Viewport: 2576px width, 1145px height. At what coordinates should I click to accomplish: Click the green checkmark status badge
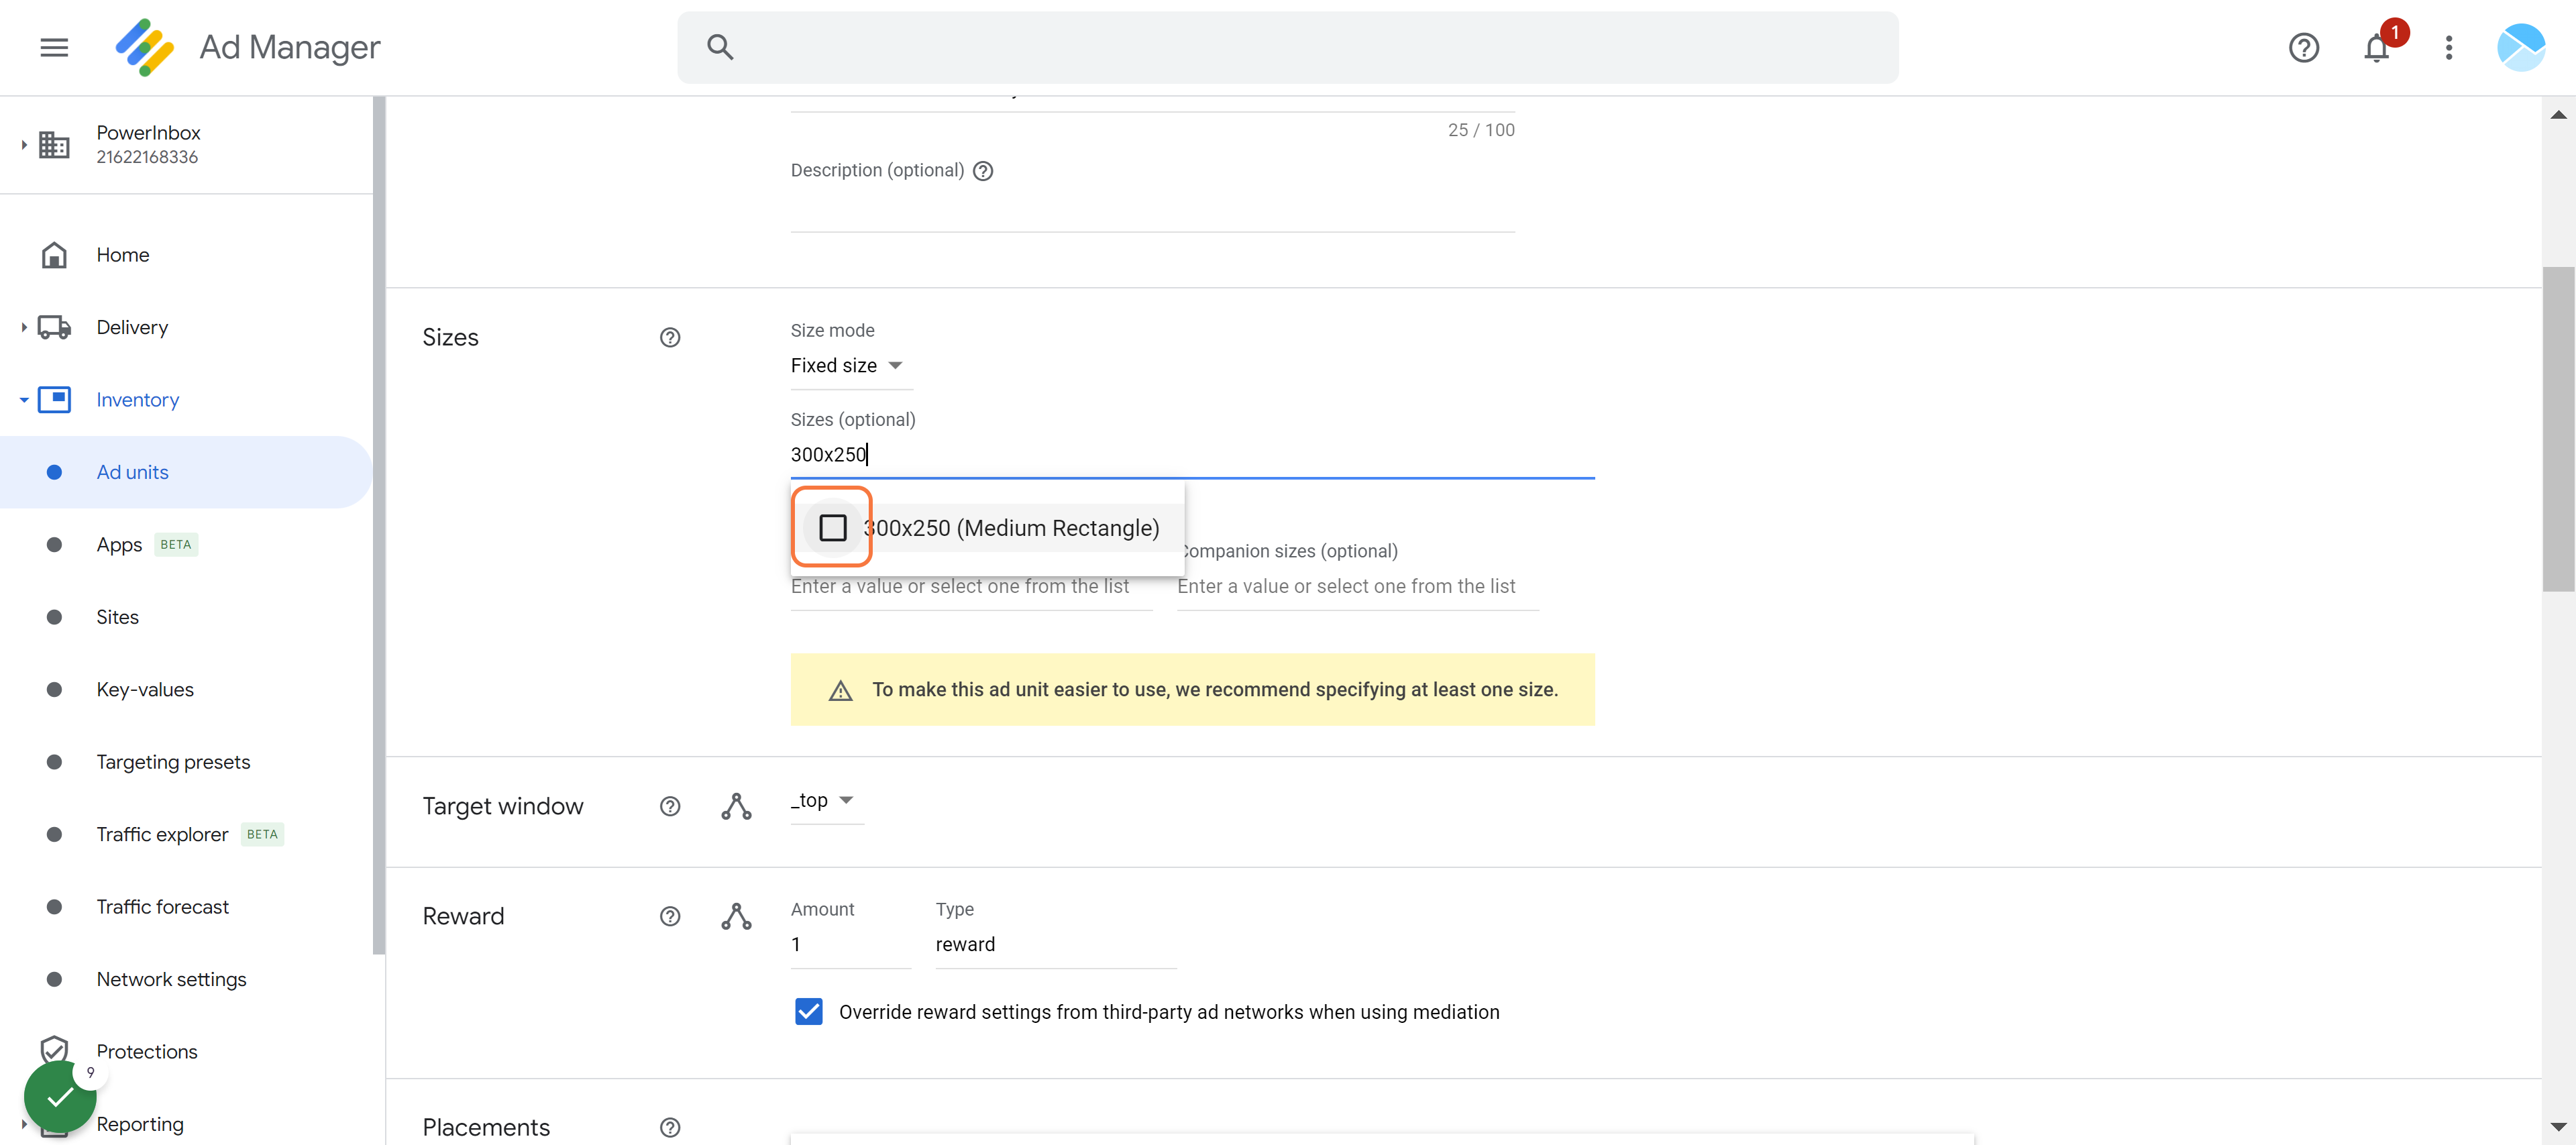(60, 1097)
